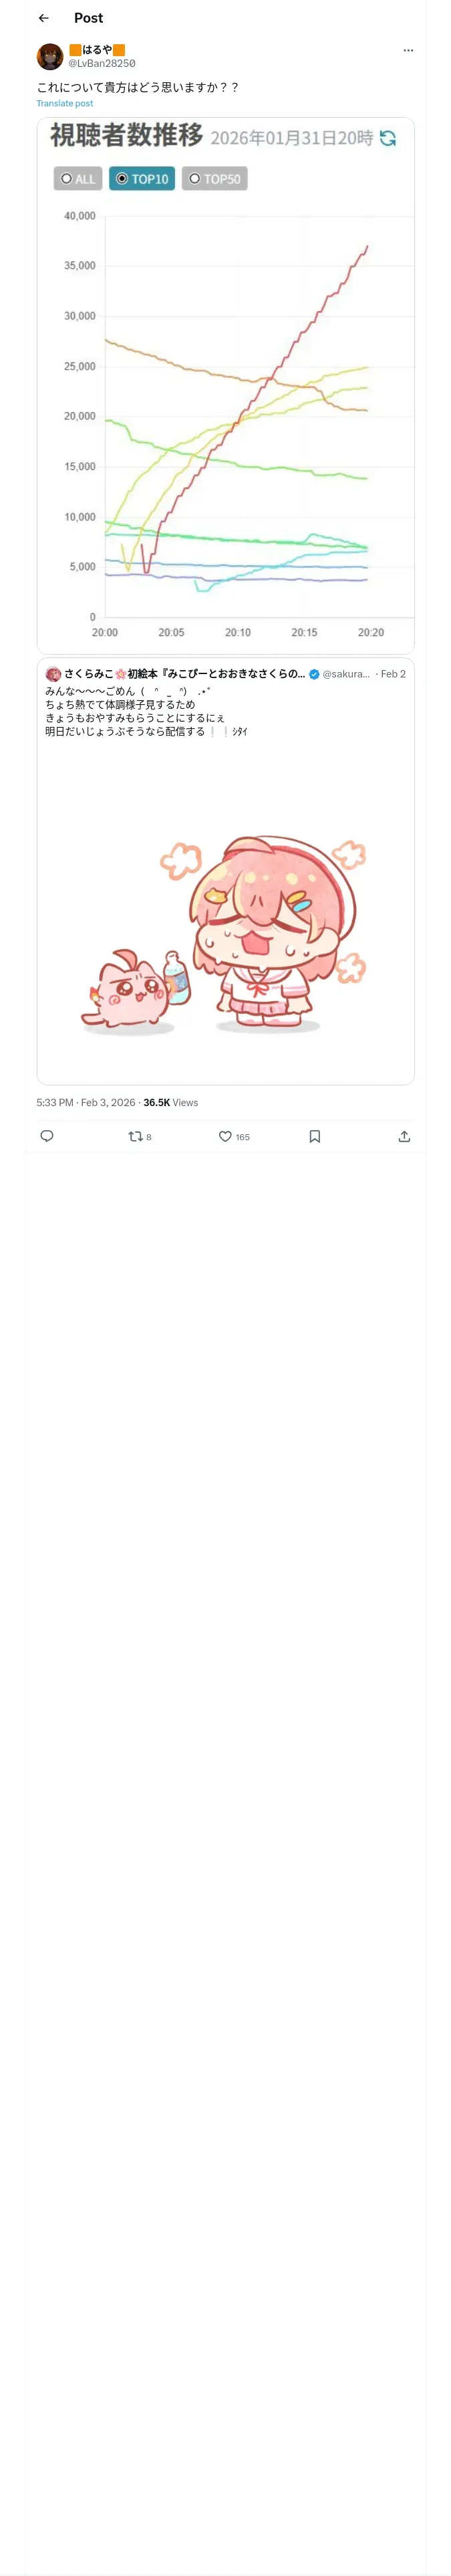Viewport: 451px width, 2576px height.
Task: Open the three-dot more options menu
Action: [408, 50]
